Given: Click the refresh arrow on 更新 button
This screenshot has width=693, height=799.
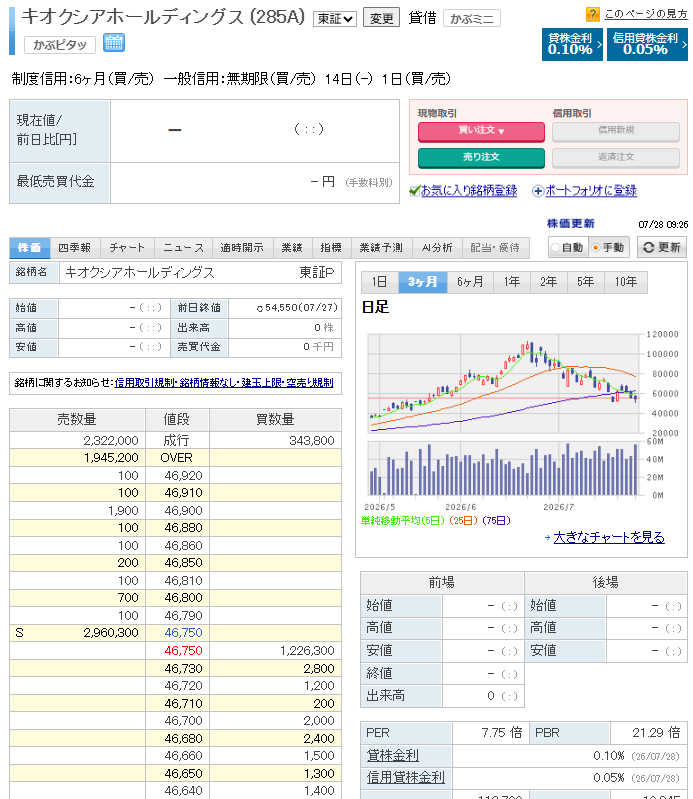Looking at the screenshot, I should [648, 247].
